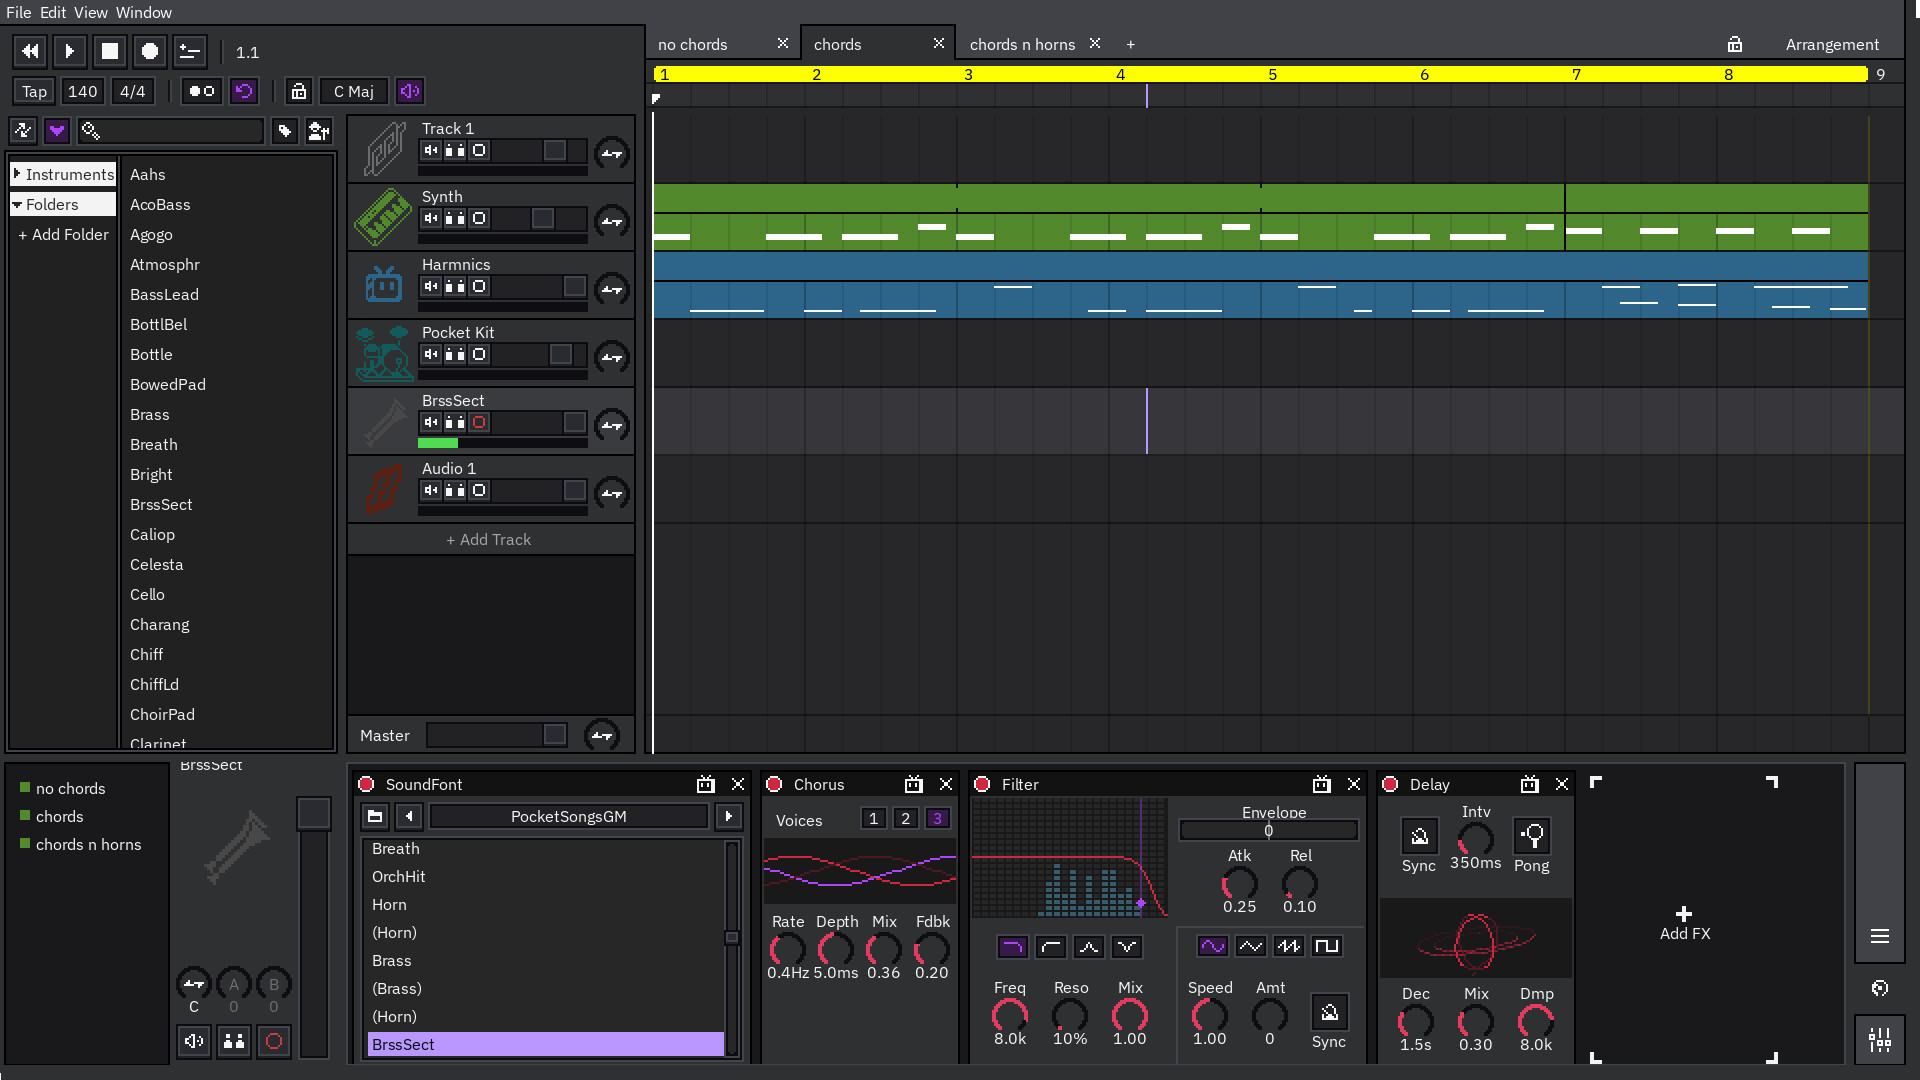Viewport: 1920px width, 1080px height.
Task: Open the 4/4 time signature selector
Action: point(132,91)
